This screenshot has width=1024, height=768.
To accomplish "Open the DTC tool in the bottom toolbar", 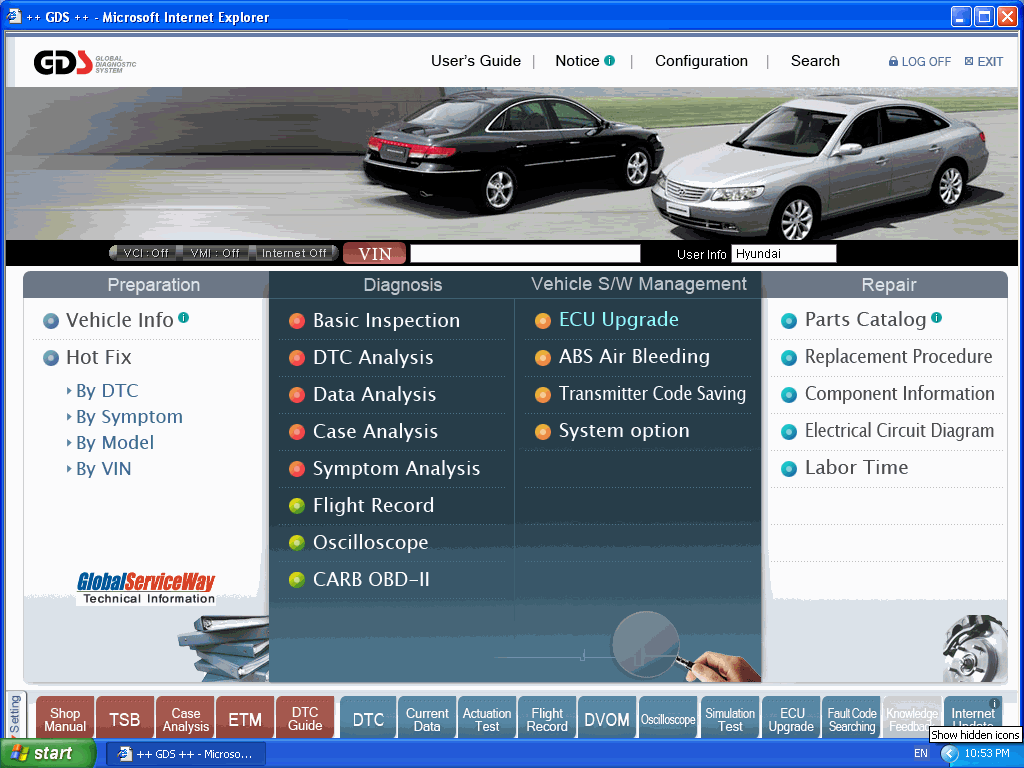I will point(367,717).
